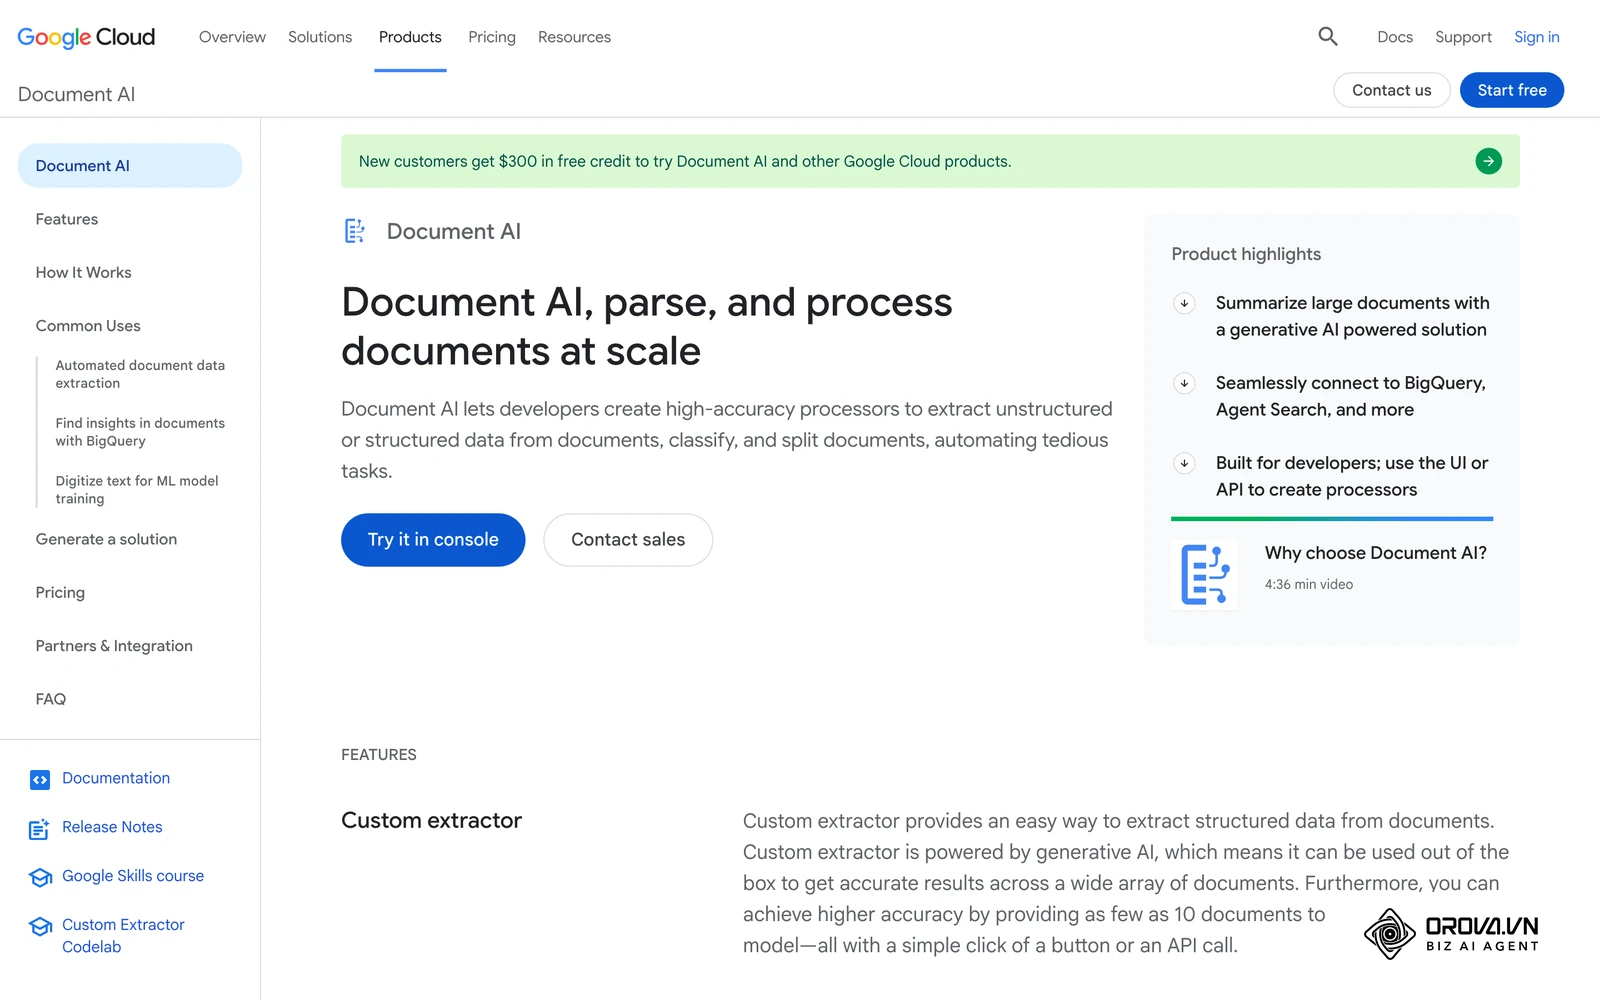Click the Start free button
The width and height of the screenshot is (1600, 1000).
tap(1512, 90)
